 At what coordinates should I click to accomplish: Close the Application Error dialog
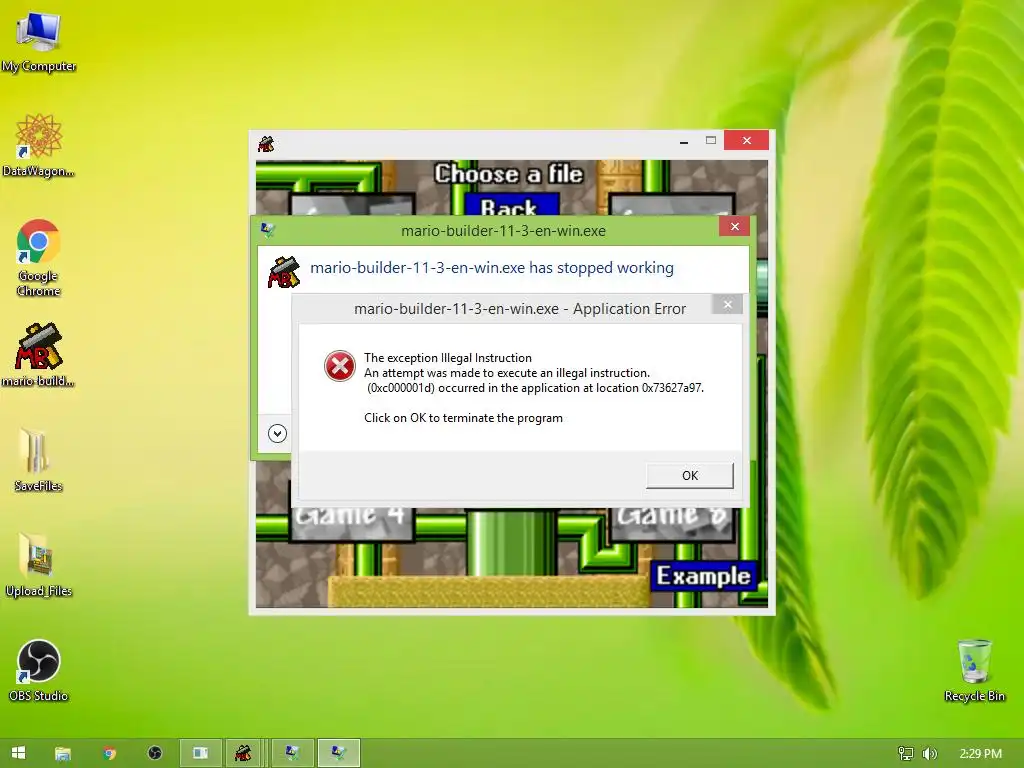coord(728,304)
